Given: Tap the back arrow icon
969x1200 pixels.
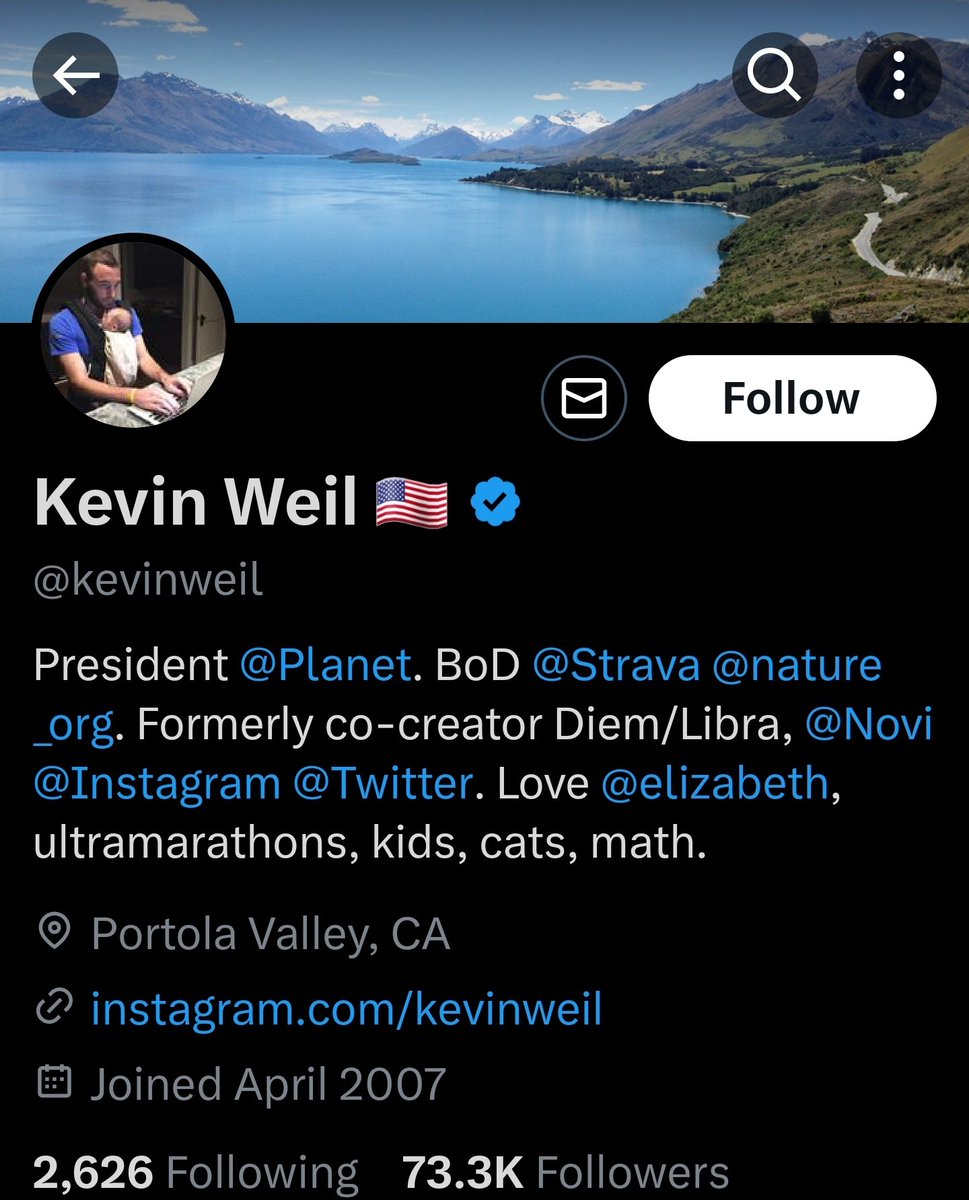Looking at the screenshot, I should pyautogui.click(x=76, y=77).
